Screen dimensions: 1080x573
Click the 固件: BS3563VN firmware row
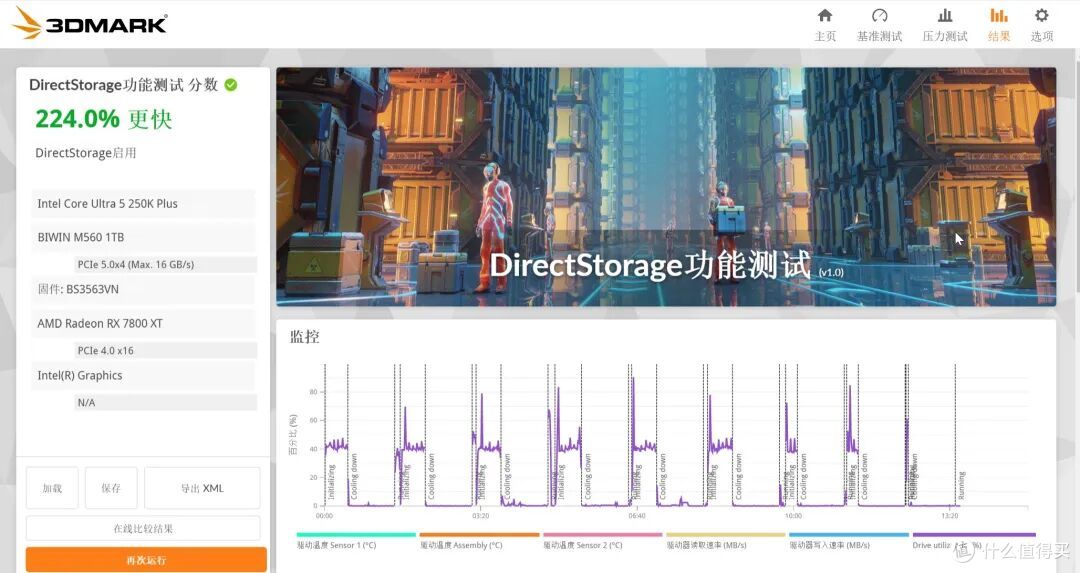coord(143,289)
